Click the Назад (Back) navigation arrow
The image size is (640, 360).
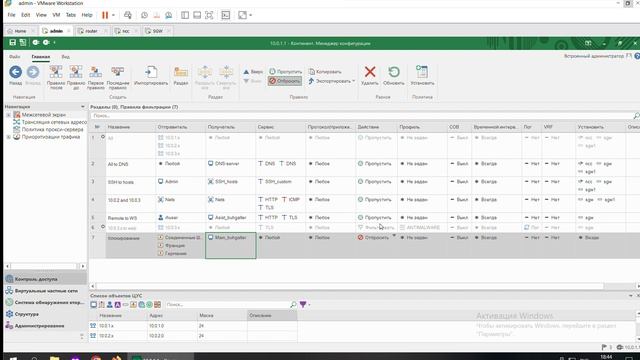point(16,72)
